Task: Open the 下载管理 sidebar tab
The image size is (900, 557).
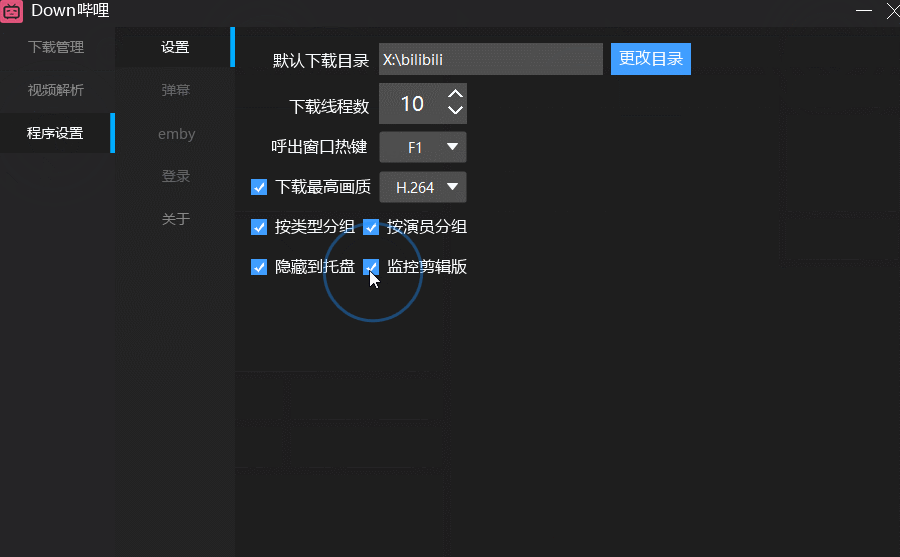Action: coord(56,47)
